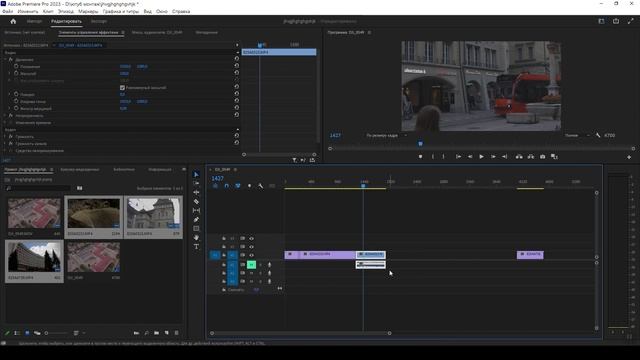
Task: Open Comparison View button in program monitor
Action: coord(554,157)
